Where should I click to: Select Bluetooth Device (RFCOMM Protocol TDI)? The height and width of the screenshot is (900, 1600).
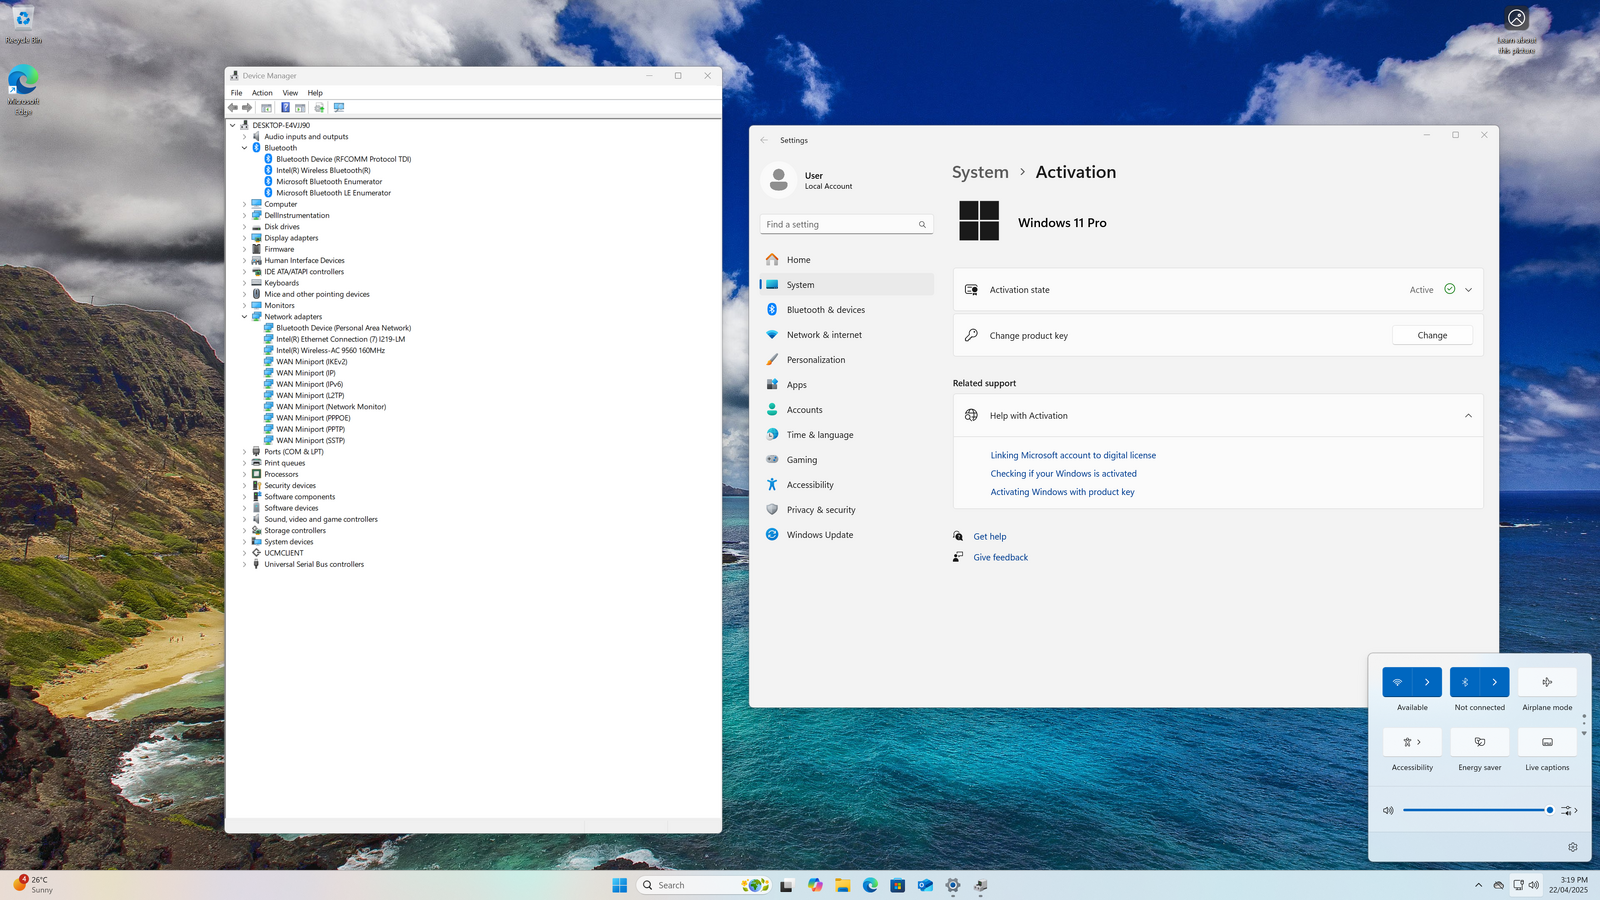343,159
